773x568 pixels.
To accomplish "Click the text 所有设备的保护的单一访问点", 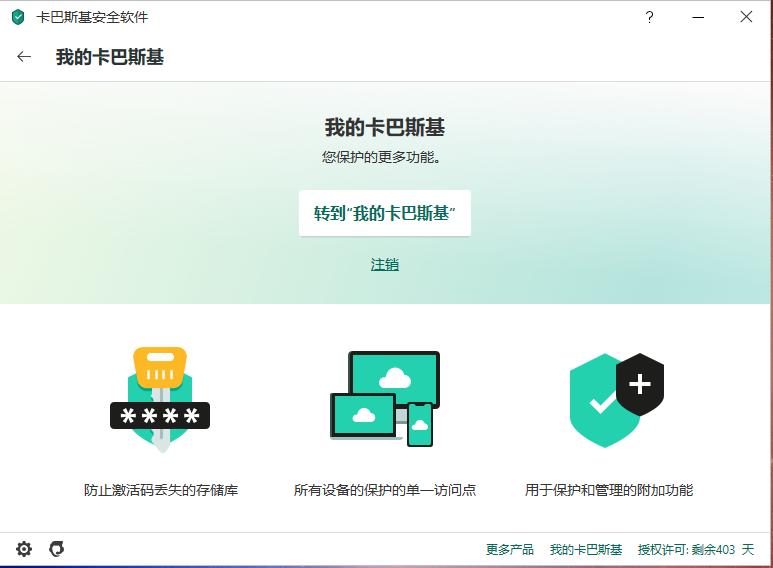I will coord(385,490).
